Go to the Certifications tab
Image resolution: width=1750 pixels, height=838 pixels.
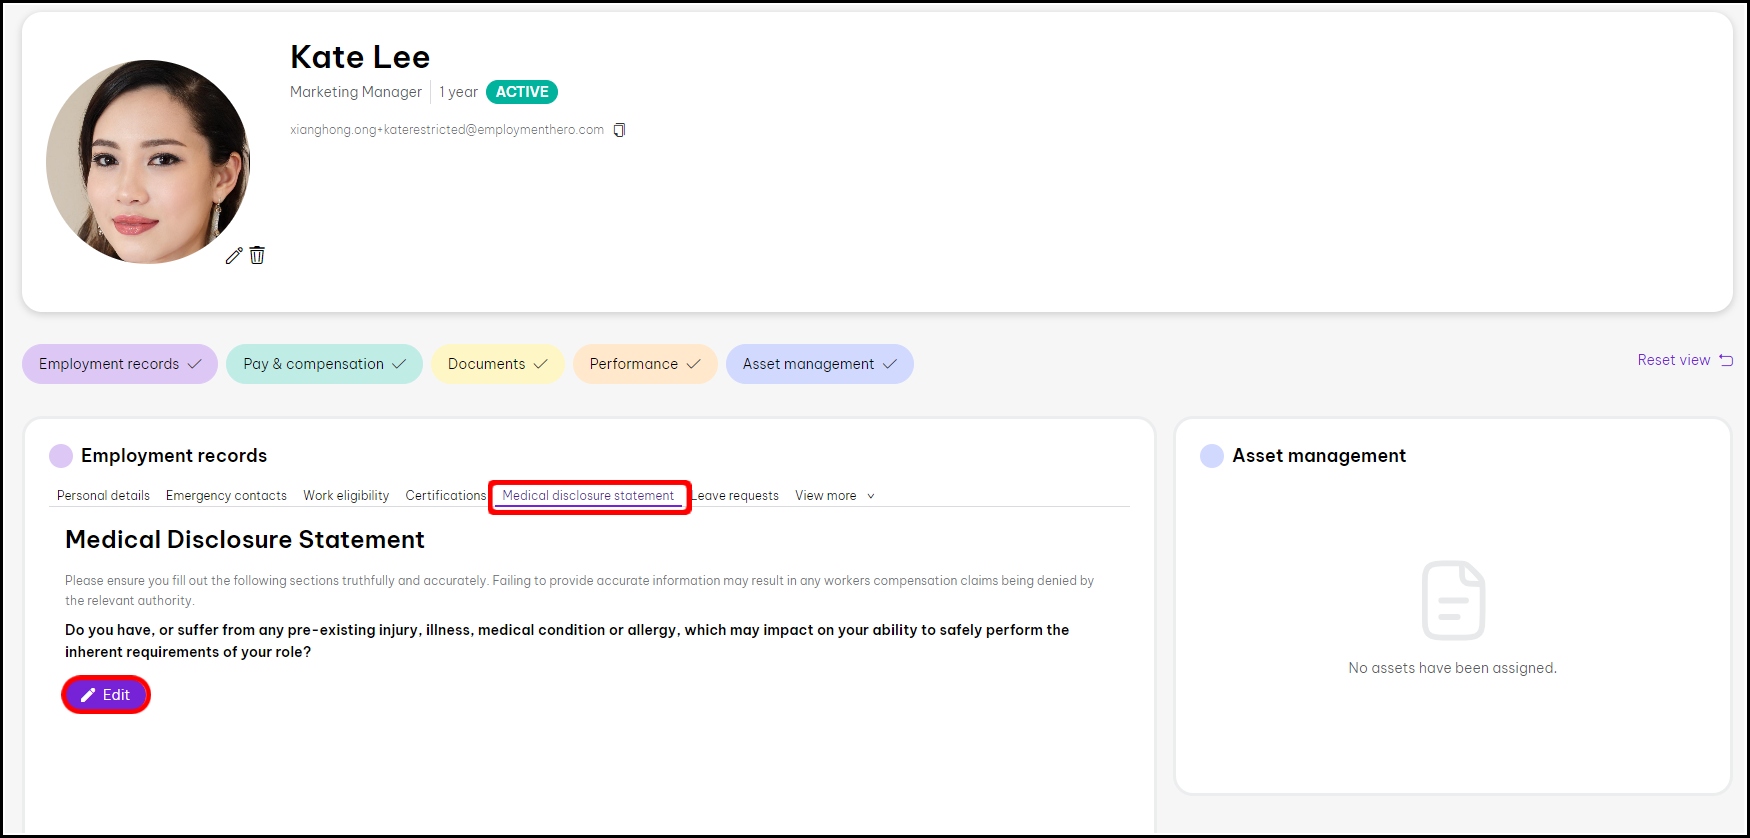click(x=445, y=496)
